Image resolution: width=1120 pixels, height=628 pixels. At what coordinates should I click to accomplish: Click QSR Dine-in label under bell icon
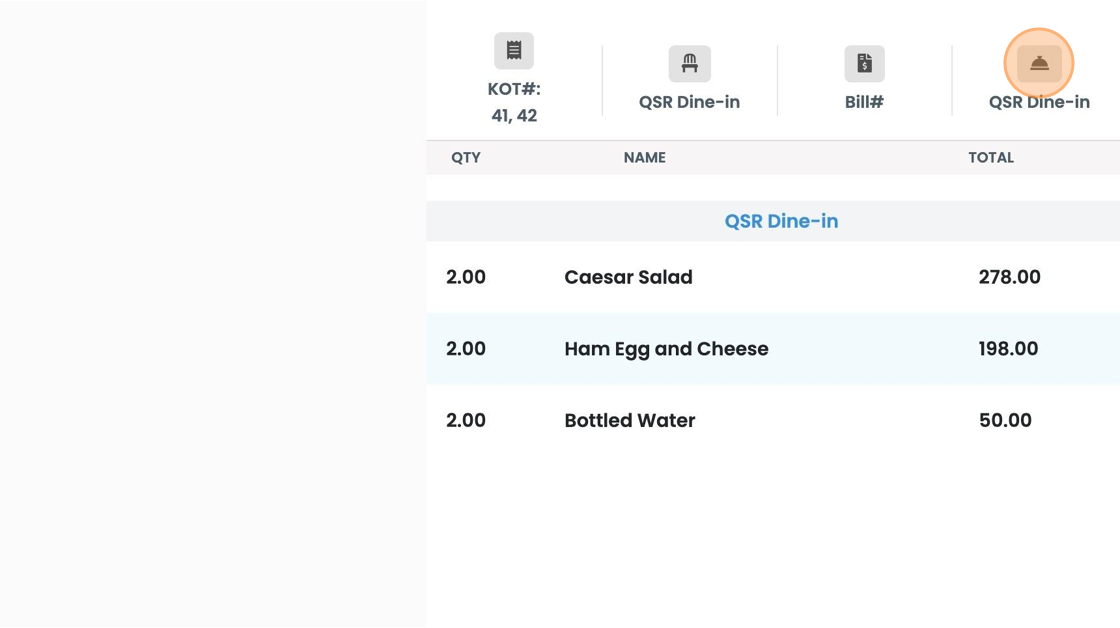point(1039,102)
